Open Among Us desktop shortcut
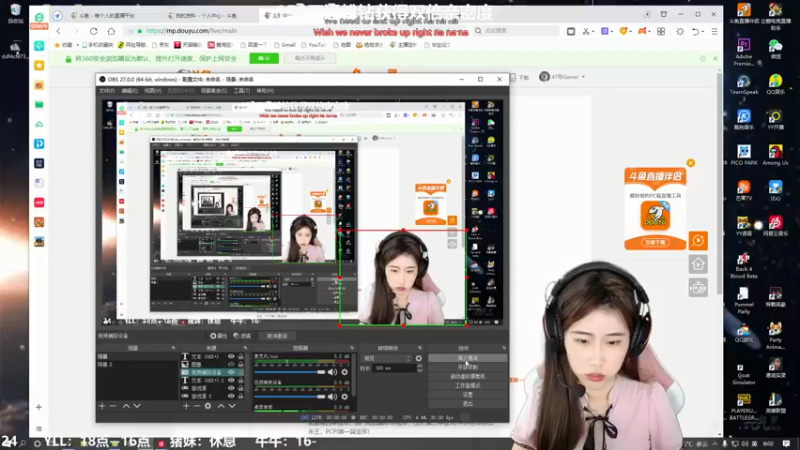This screenshot has width=800, height=450. pyautogui.click(x=775, y=155)
